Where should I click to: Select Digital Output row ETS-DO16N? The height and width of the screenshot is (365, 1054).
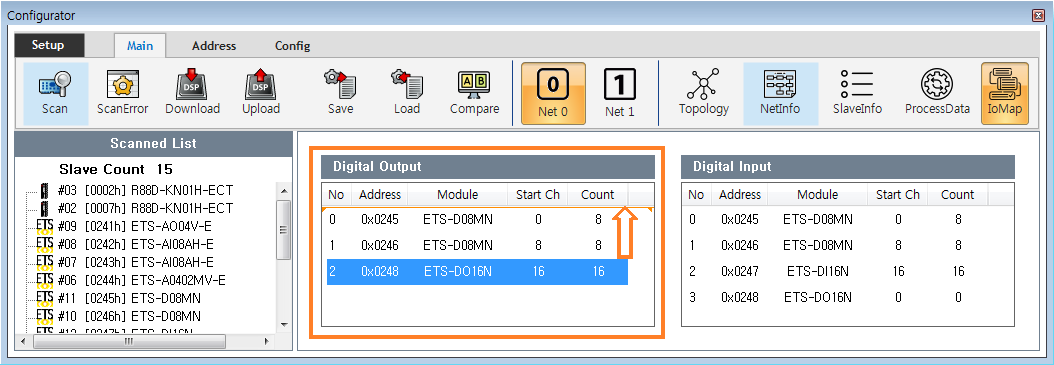[x=477, y=272]
